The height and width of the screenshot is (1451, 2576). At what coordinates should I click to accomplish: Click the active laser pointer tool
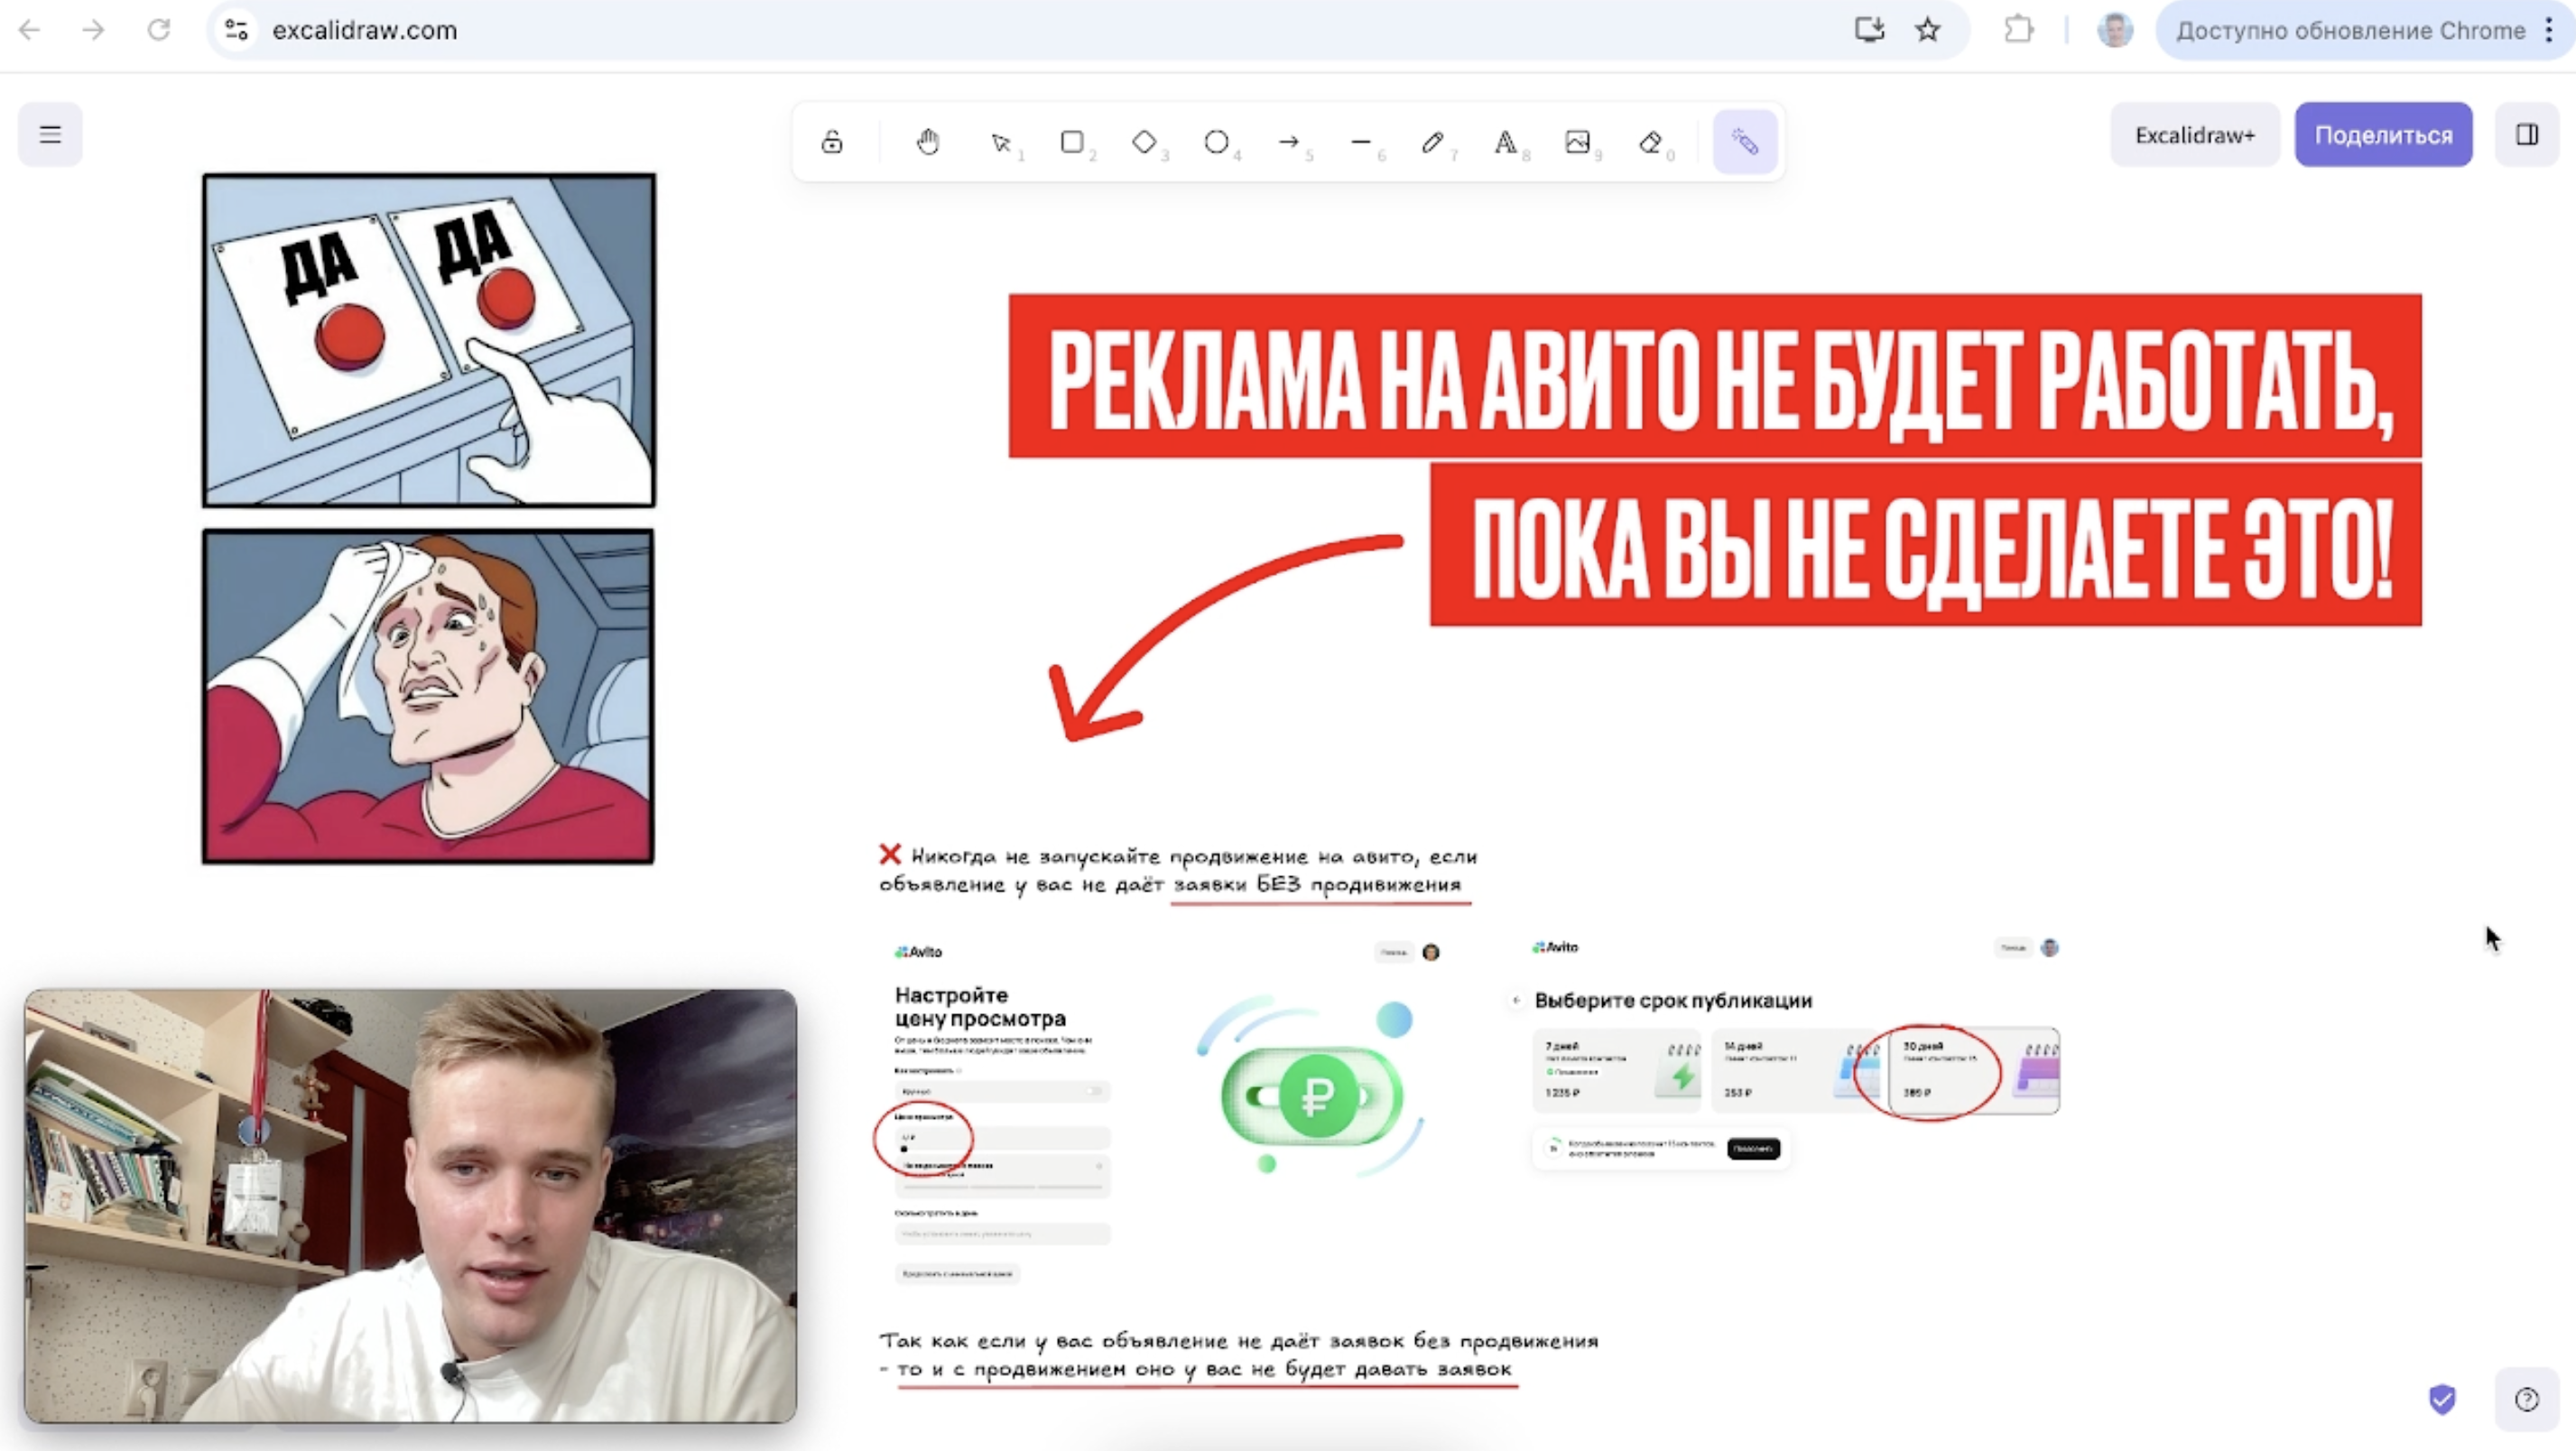[x=1745, y=142]
